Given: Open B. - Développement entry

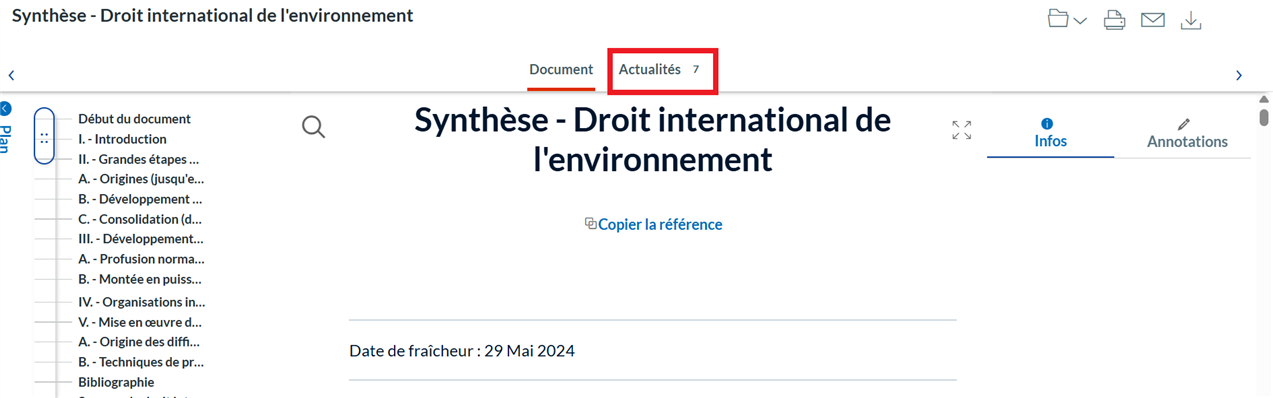Looking at the screenshot, I should click(x=140, y=199).
